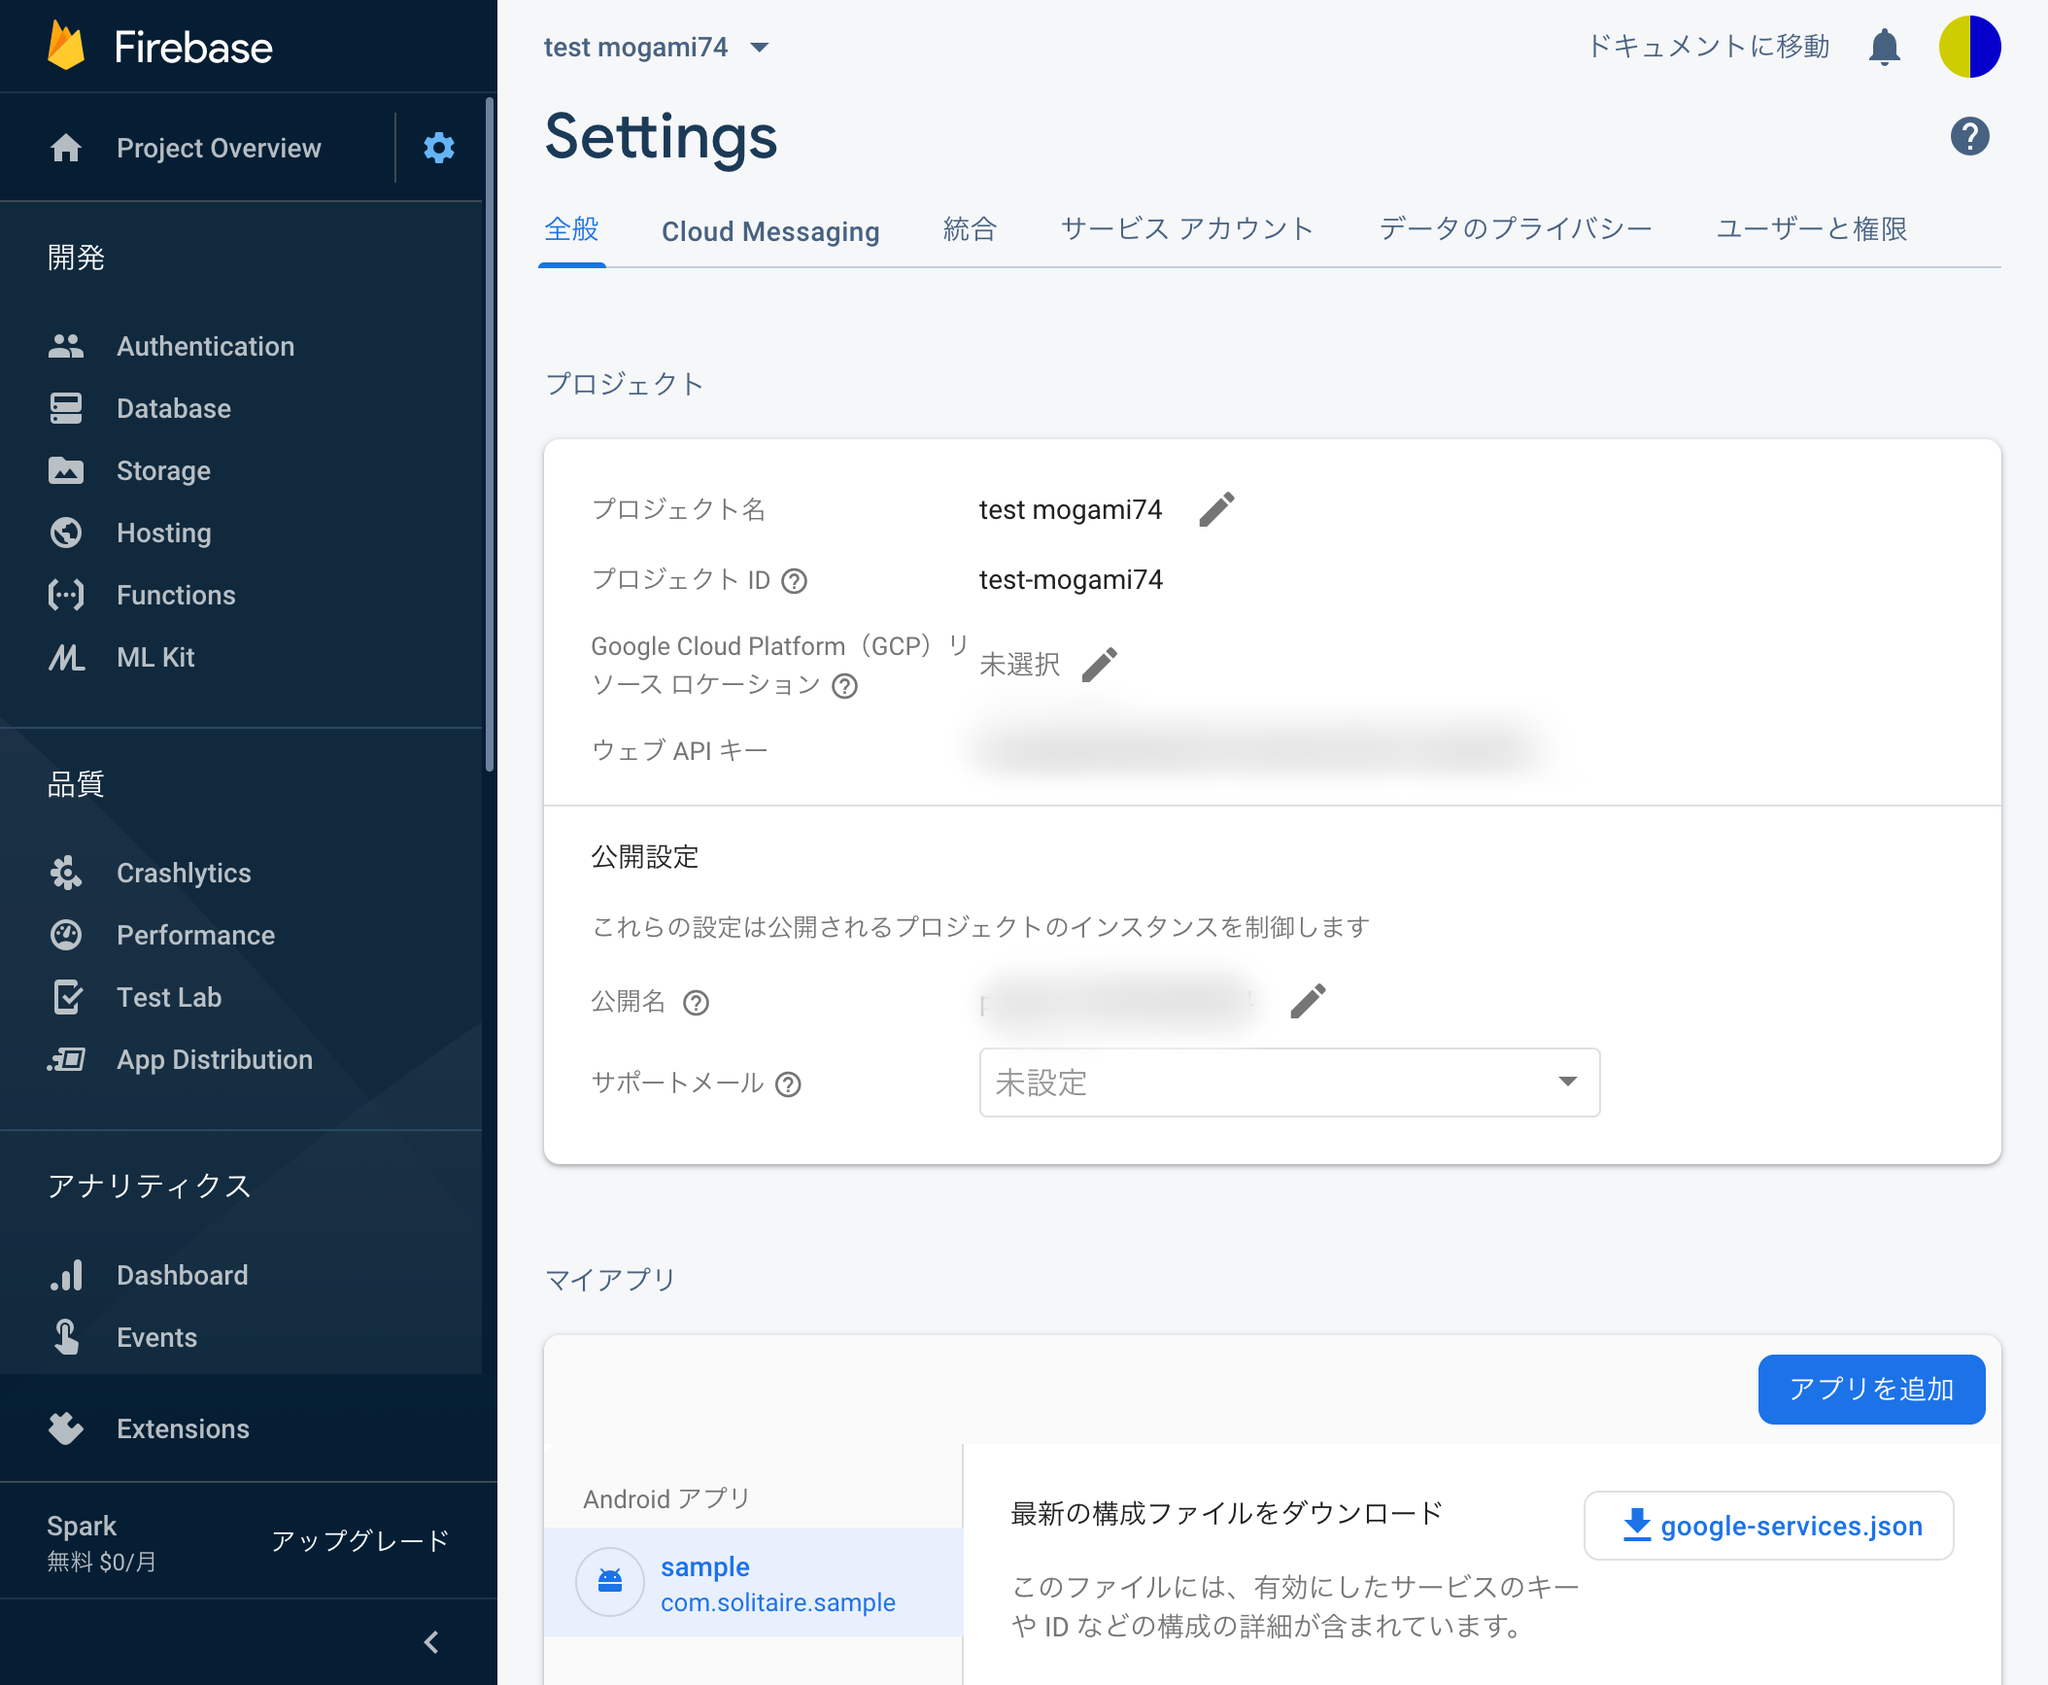Open the Storage section
The width and height of the screenshot is (2048, 1685).
pyautogui.click(x=163, y=470)
